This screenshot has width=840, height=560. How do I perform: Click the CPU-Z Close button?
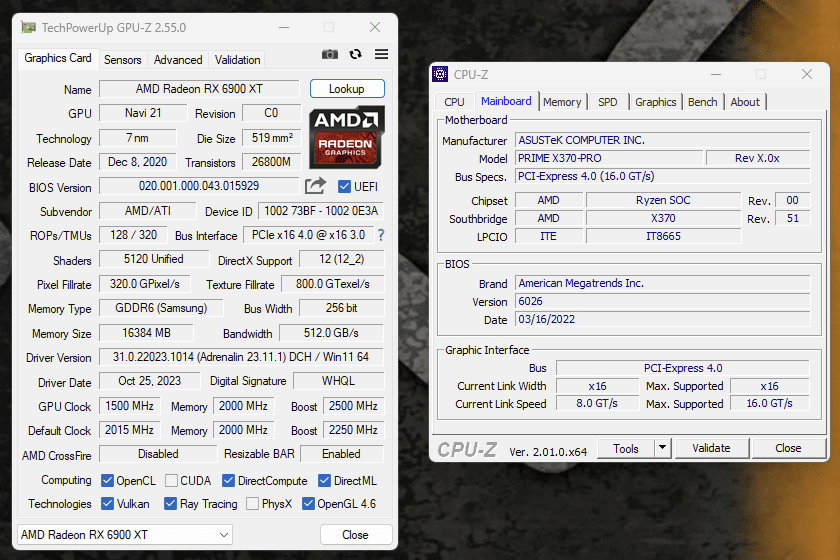789,448
